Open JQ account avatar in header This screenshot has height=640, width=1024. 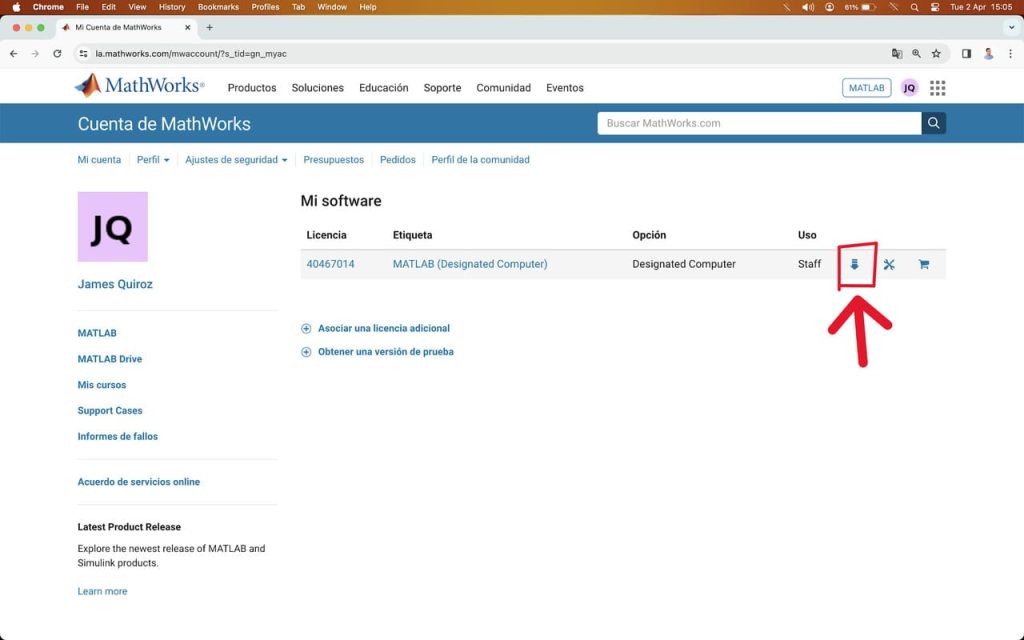click(x=909, y=88)
